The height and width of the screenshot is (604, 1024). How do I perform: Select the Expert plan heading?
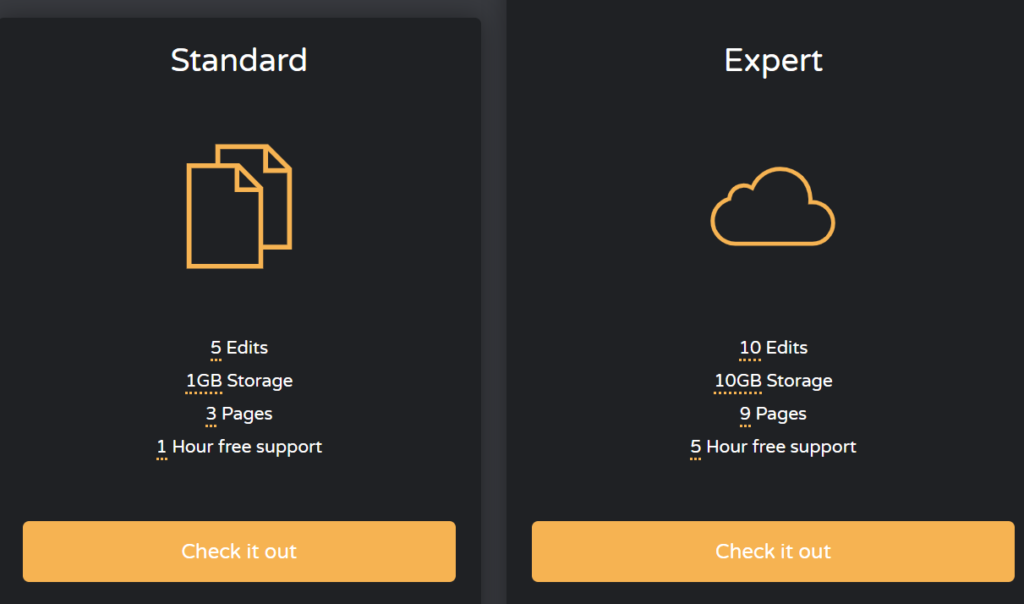773,60
